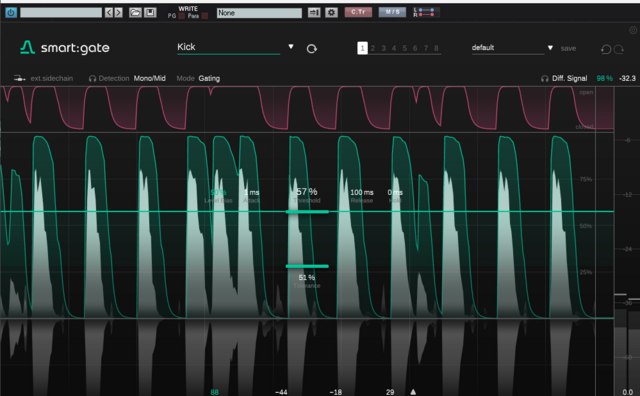Click the 51 % Tolerance value
Viewport: 640px width, 396px height.
coord(307,278)
